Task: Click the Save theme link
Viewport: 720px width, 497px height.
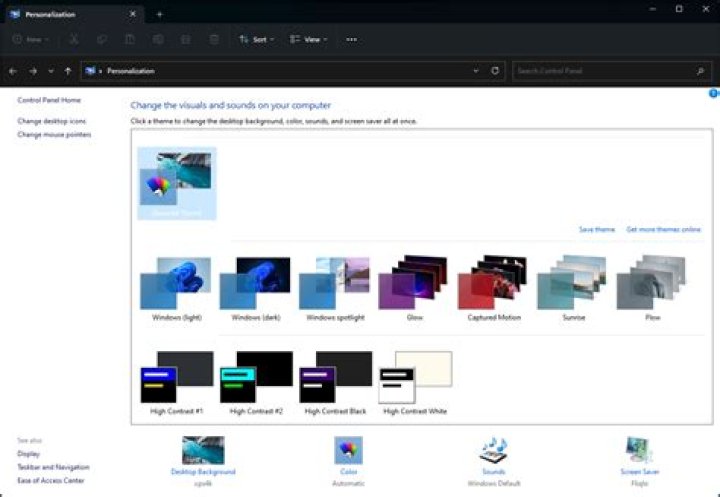Action: 596,229
